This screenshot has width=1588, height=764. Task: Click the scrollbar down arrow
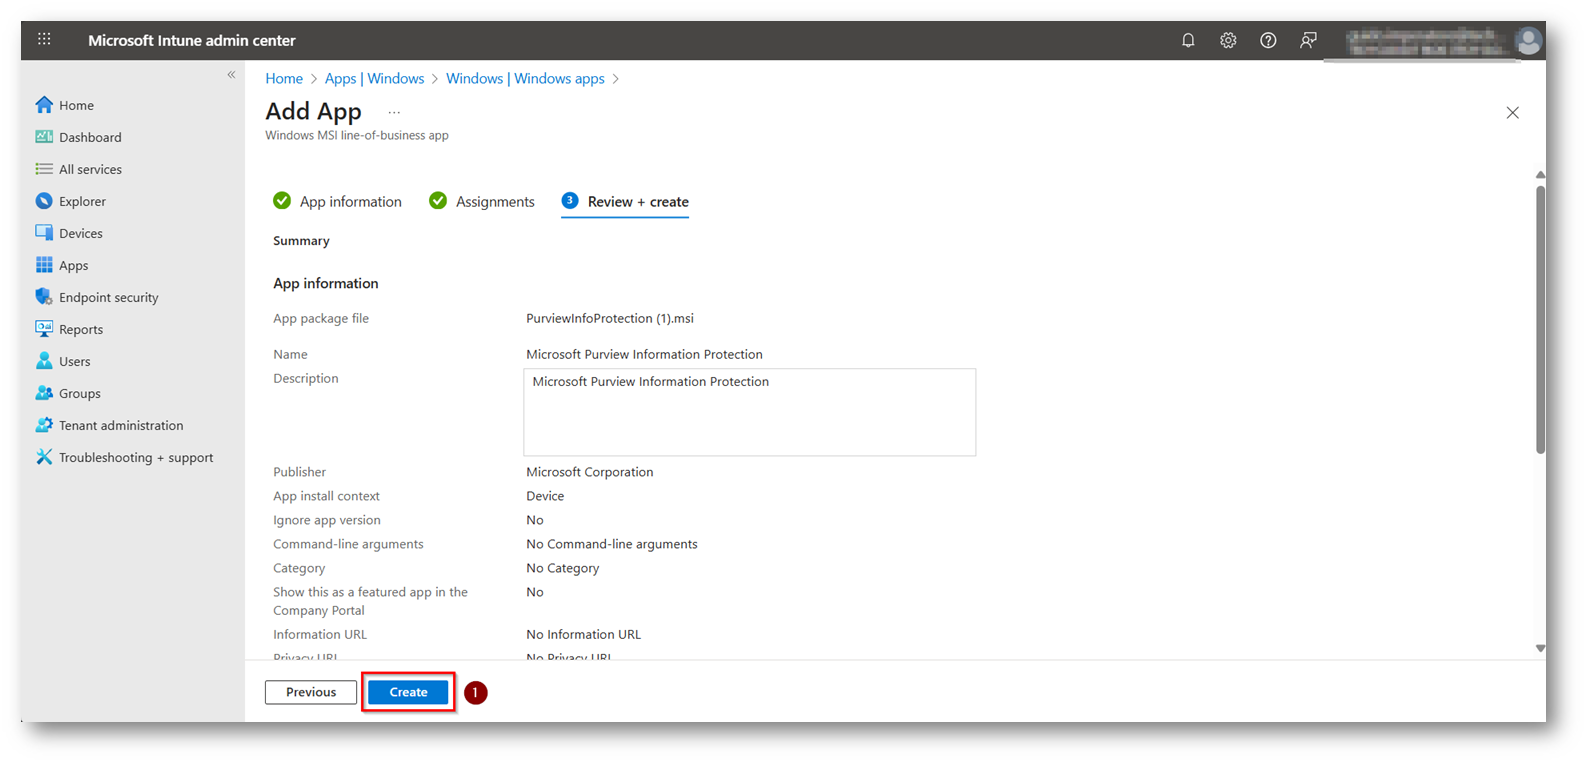coord(1540,648)
